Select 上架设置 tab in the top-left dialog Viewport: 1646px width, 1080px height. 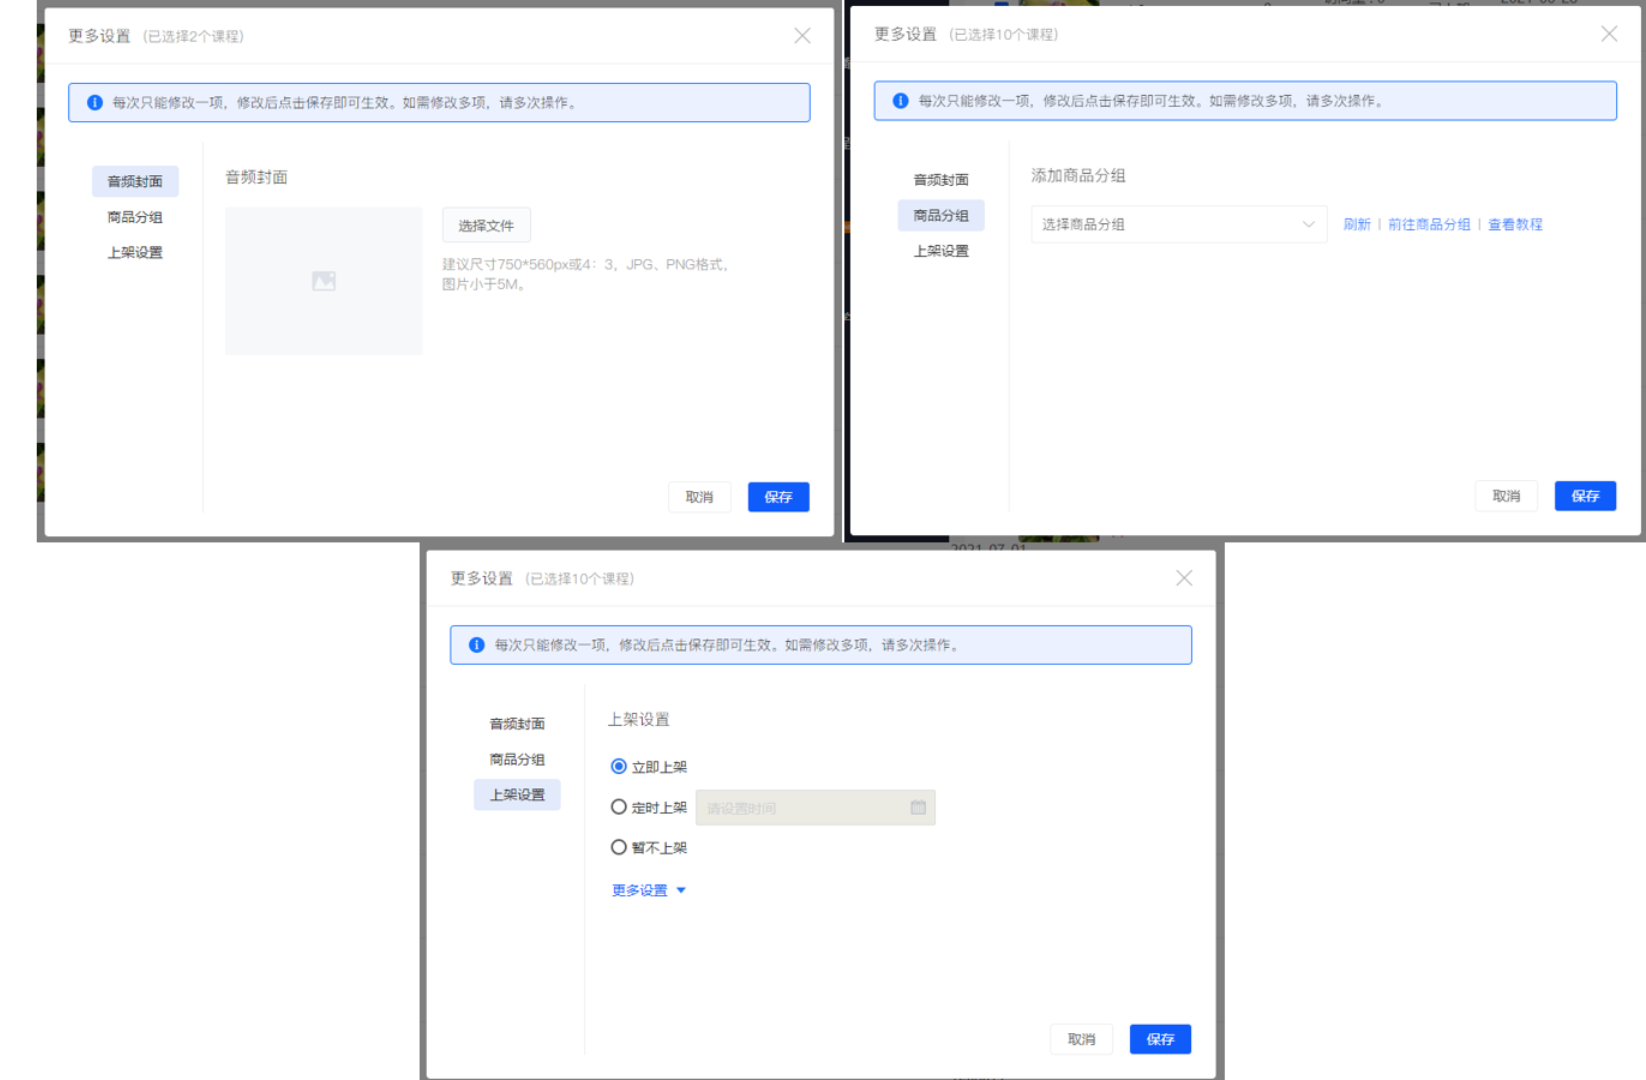[135, 252]
